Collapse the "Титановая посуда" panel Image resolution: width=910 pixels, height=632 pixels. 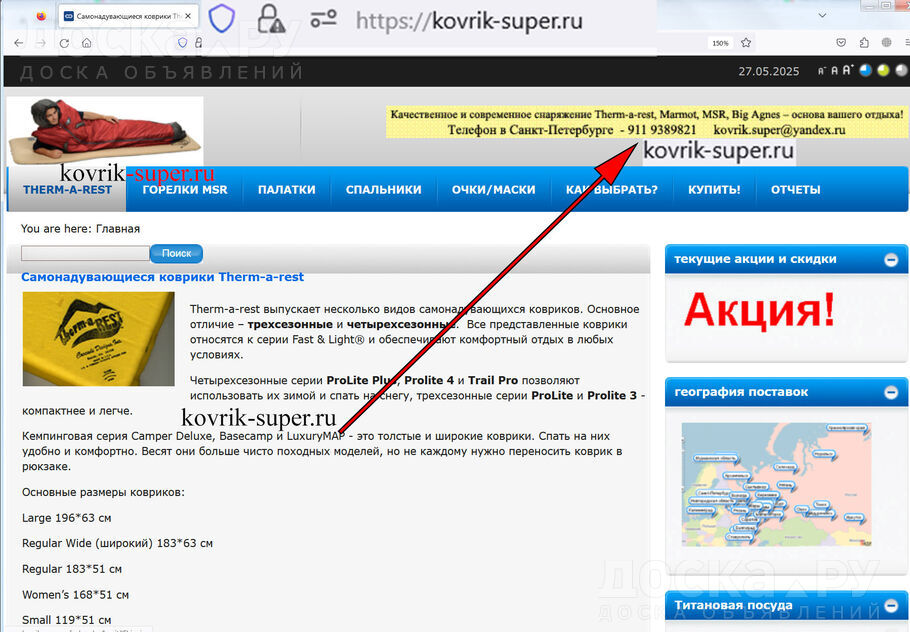coord(890,605)
